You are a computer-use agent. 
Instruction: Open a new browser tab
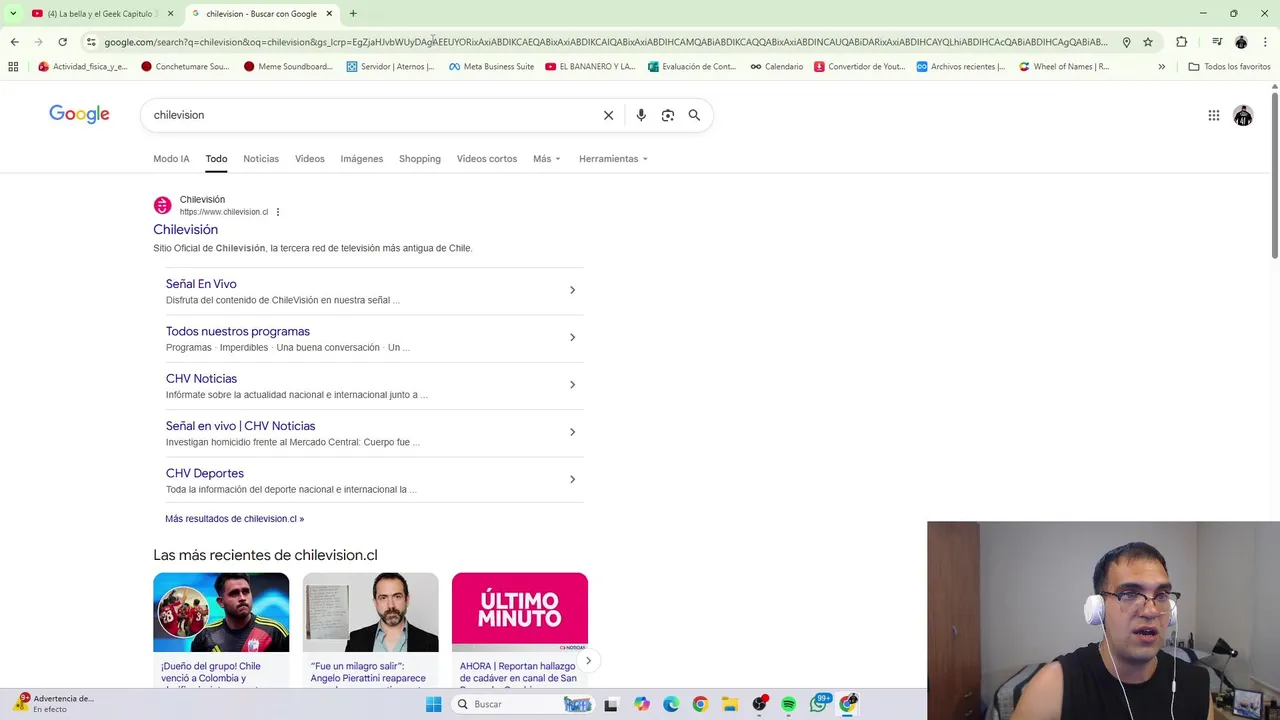pos(353,14)
